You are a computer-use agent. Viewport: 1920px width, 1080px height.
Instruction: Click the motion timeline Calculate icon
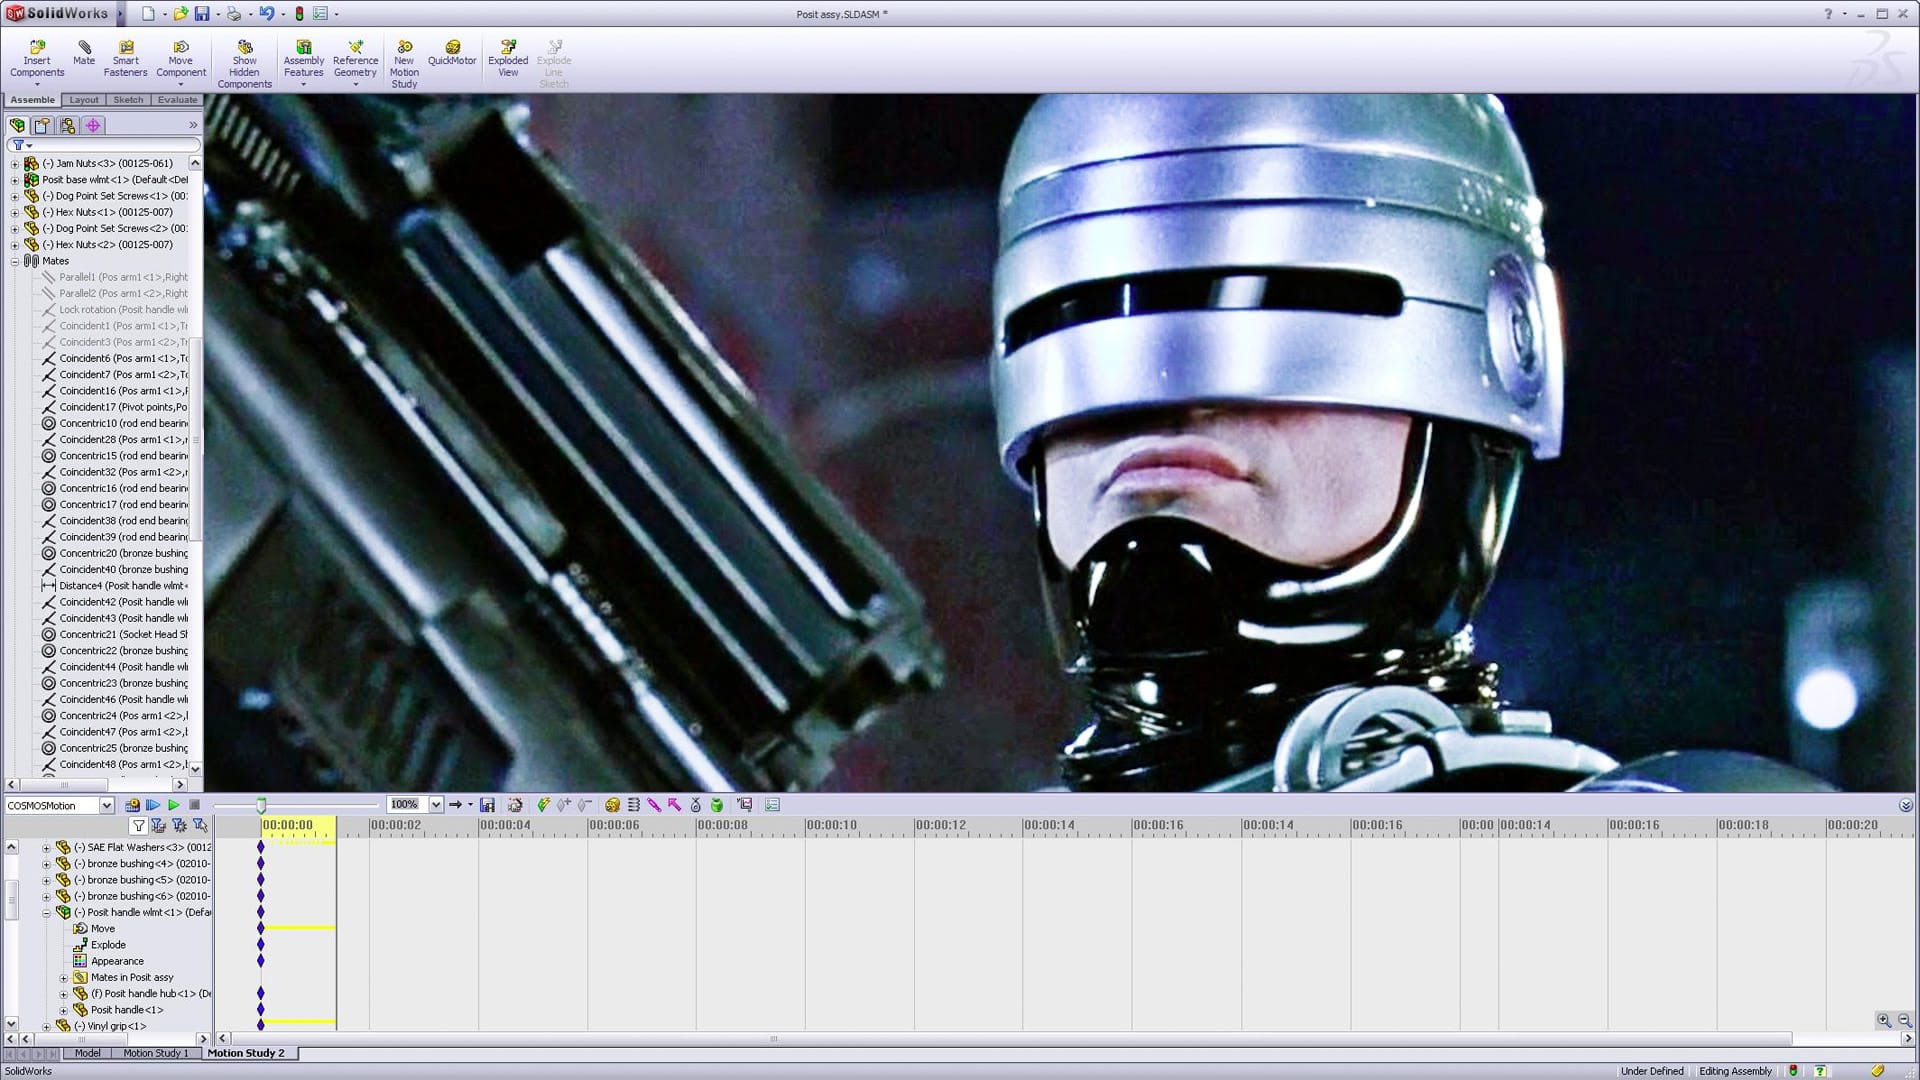(x=132, y=805)
